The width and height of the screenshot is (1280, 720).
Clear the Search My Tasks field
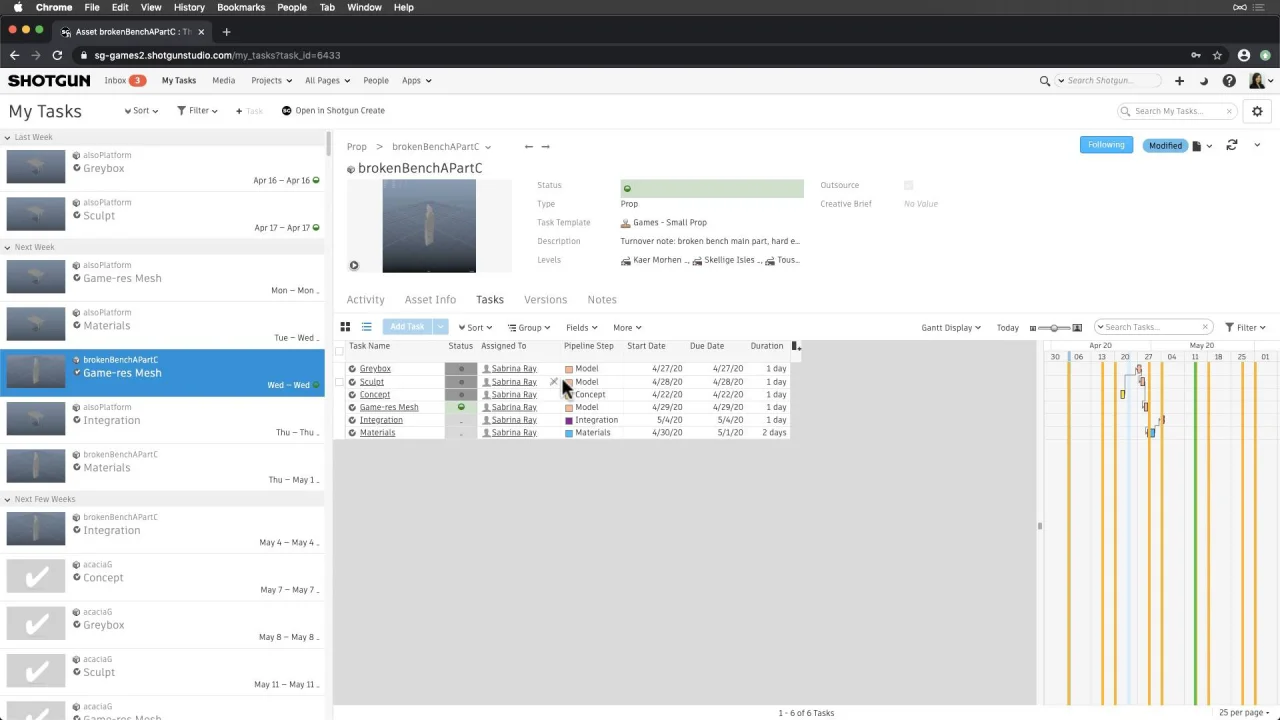point(1229,111)
